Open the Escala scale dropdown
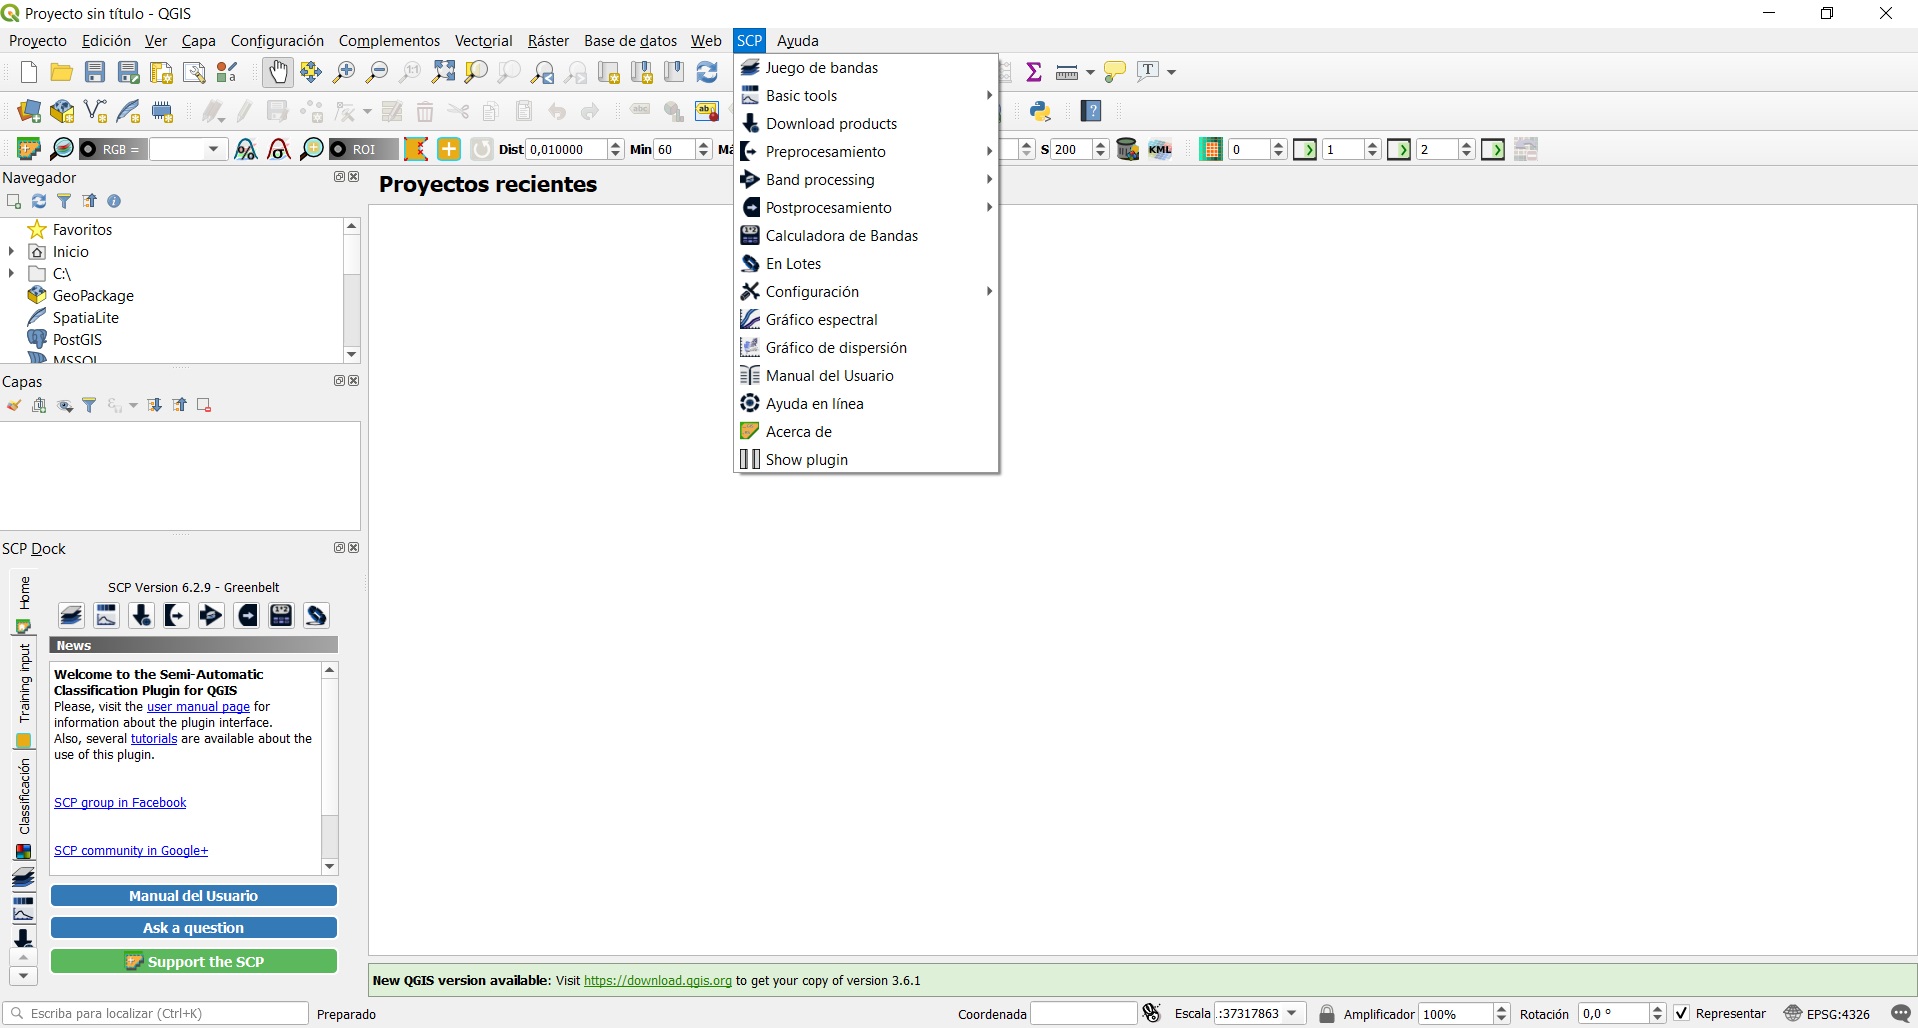The width and height of the screenshot is (1918, 1028). click(1292, 1013)
